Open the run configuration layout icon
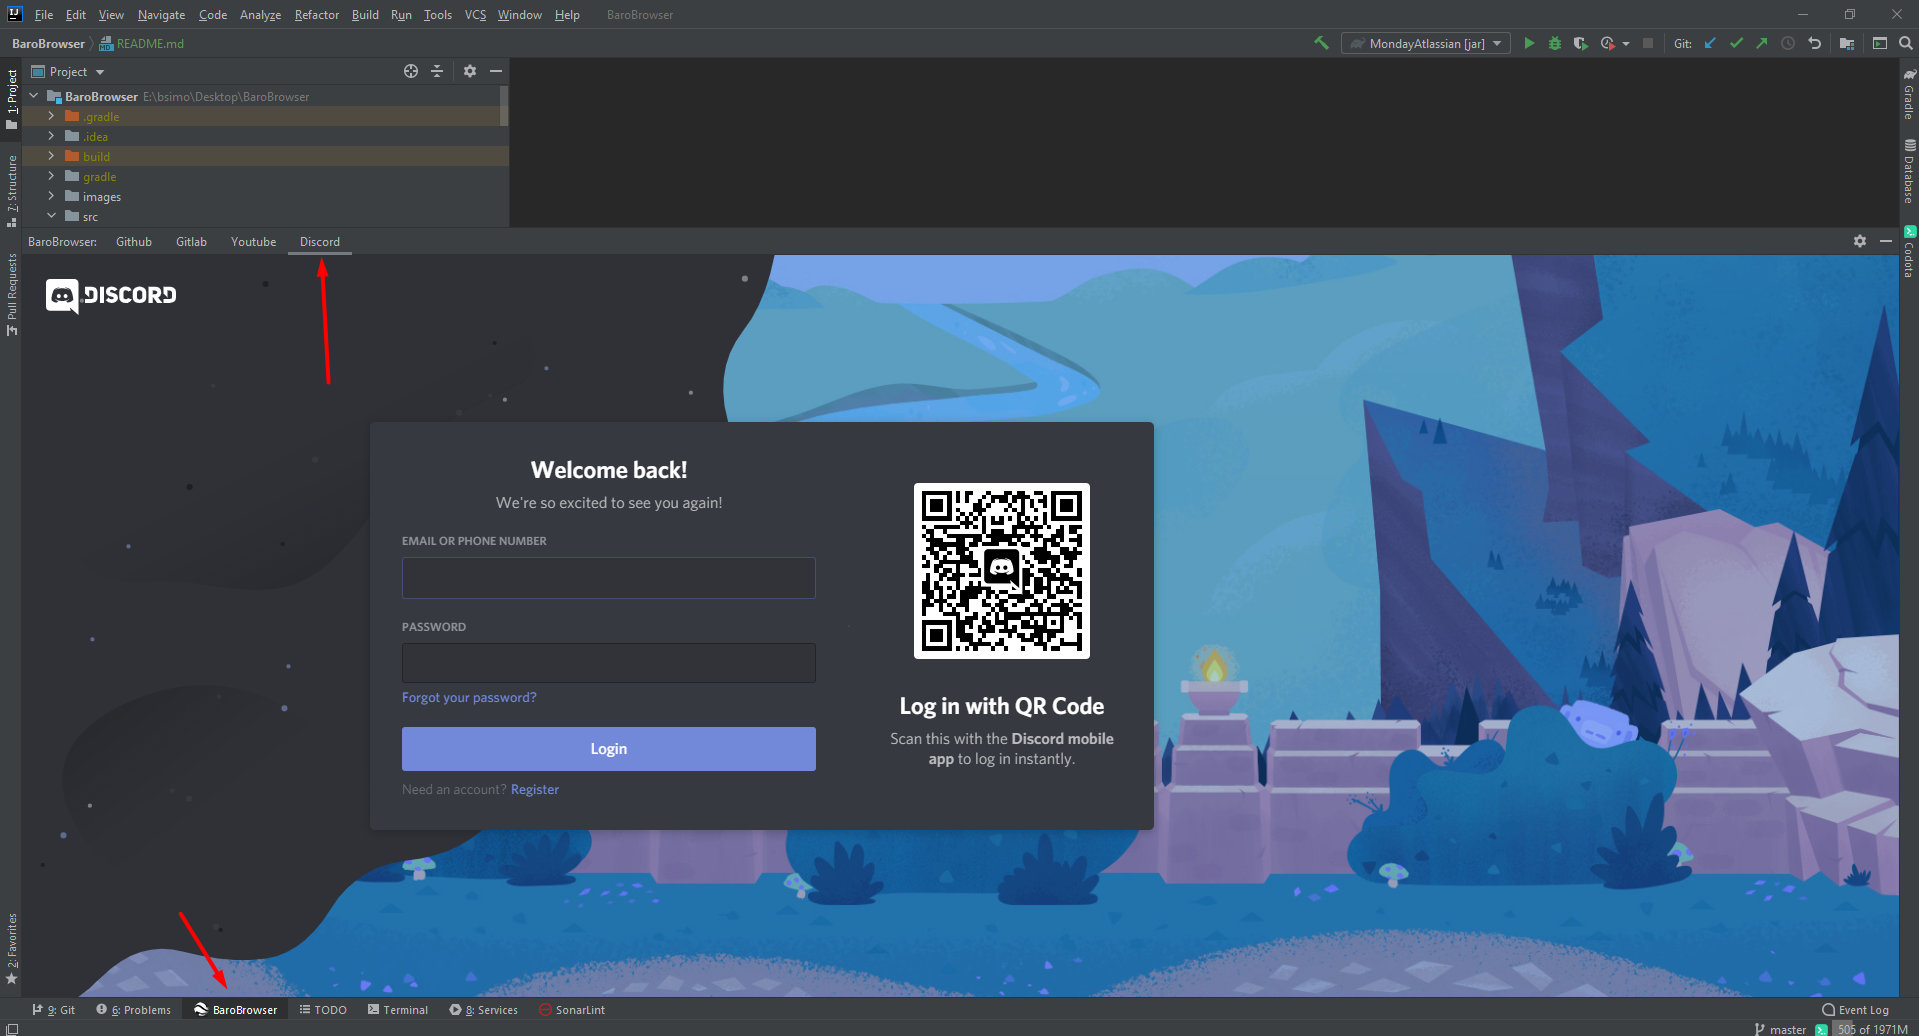The height and width of the screenshot is (1036, 1919). 1880,43
